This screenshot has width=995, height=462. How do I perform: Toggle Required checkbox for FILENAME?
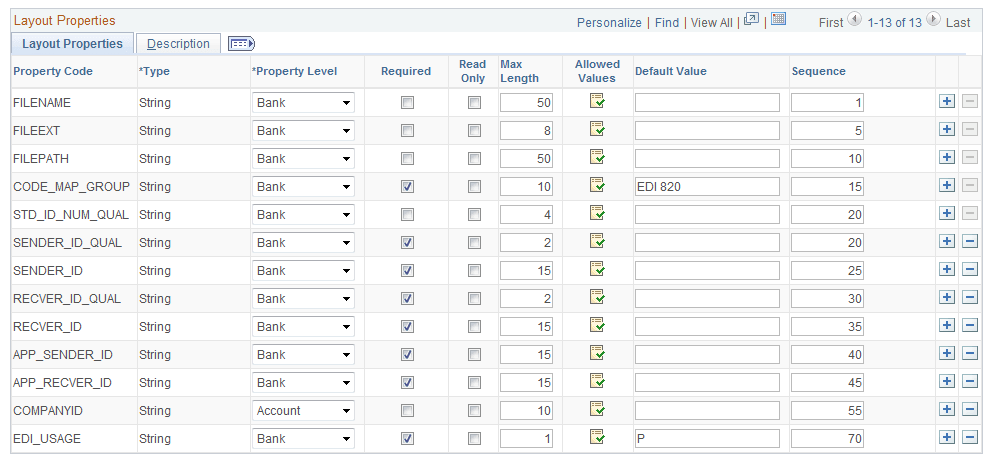407,102
